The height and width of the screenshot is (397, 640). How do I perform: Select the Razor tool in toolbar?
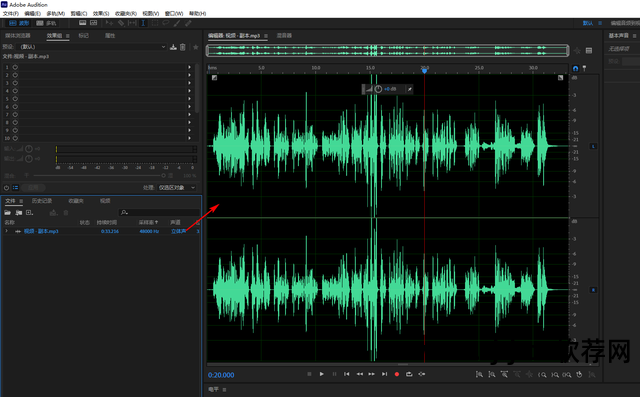coord(121,23)
